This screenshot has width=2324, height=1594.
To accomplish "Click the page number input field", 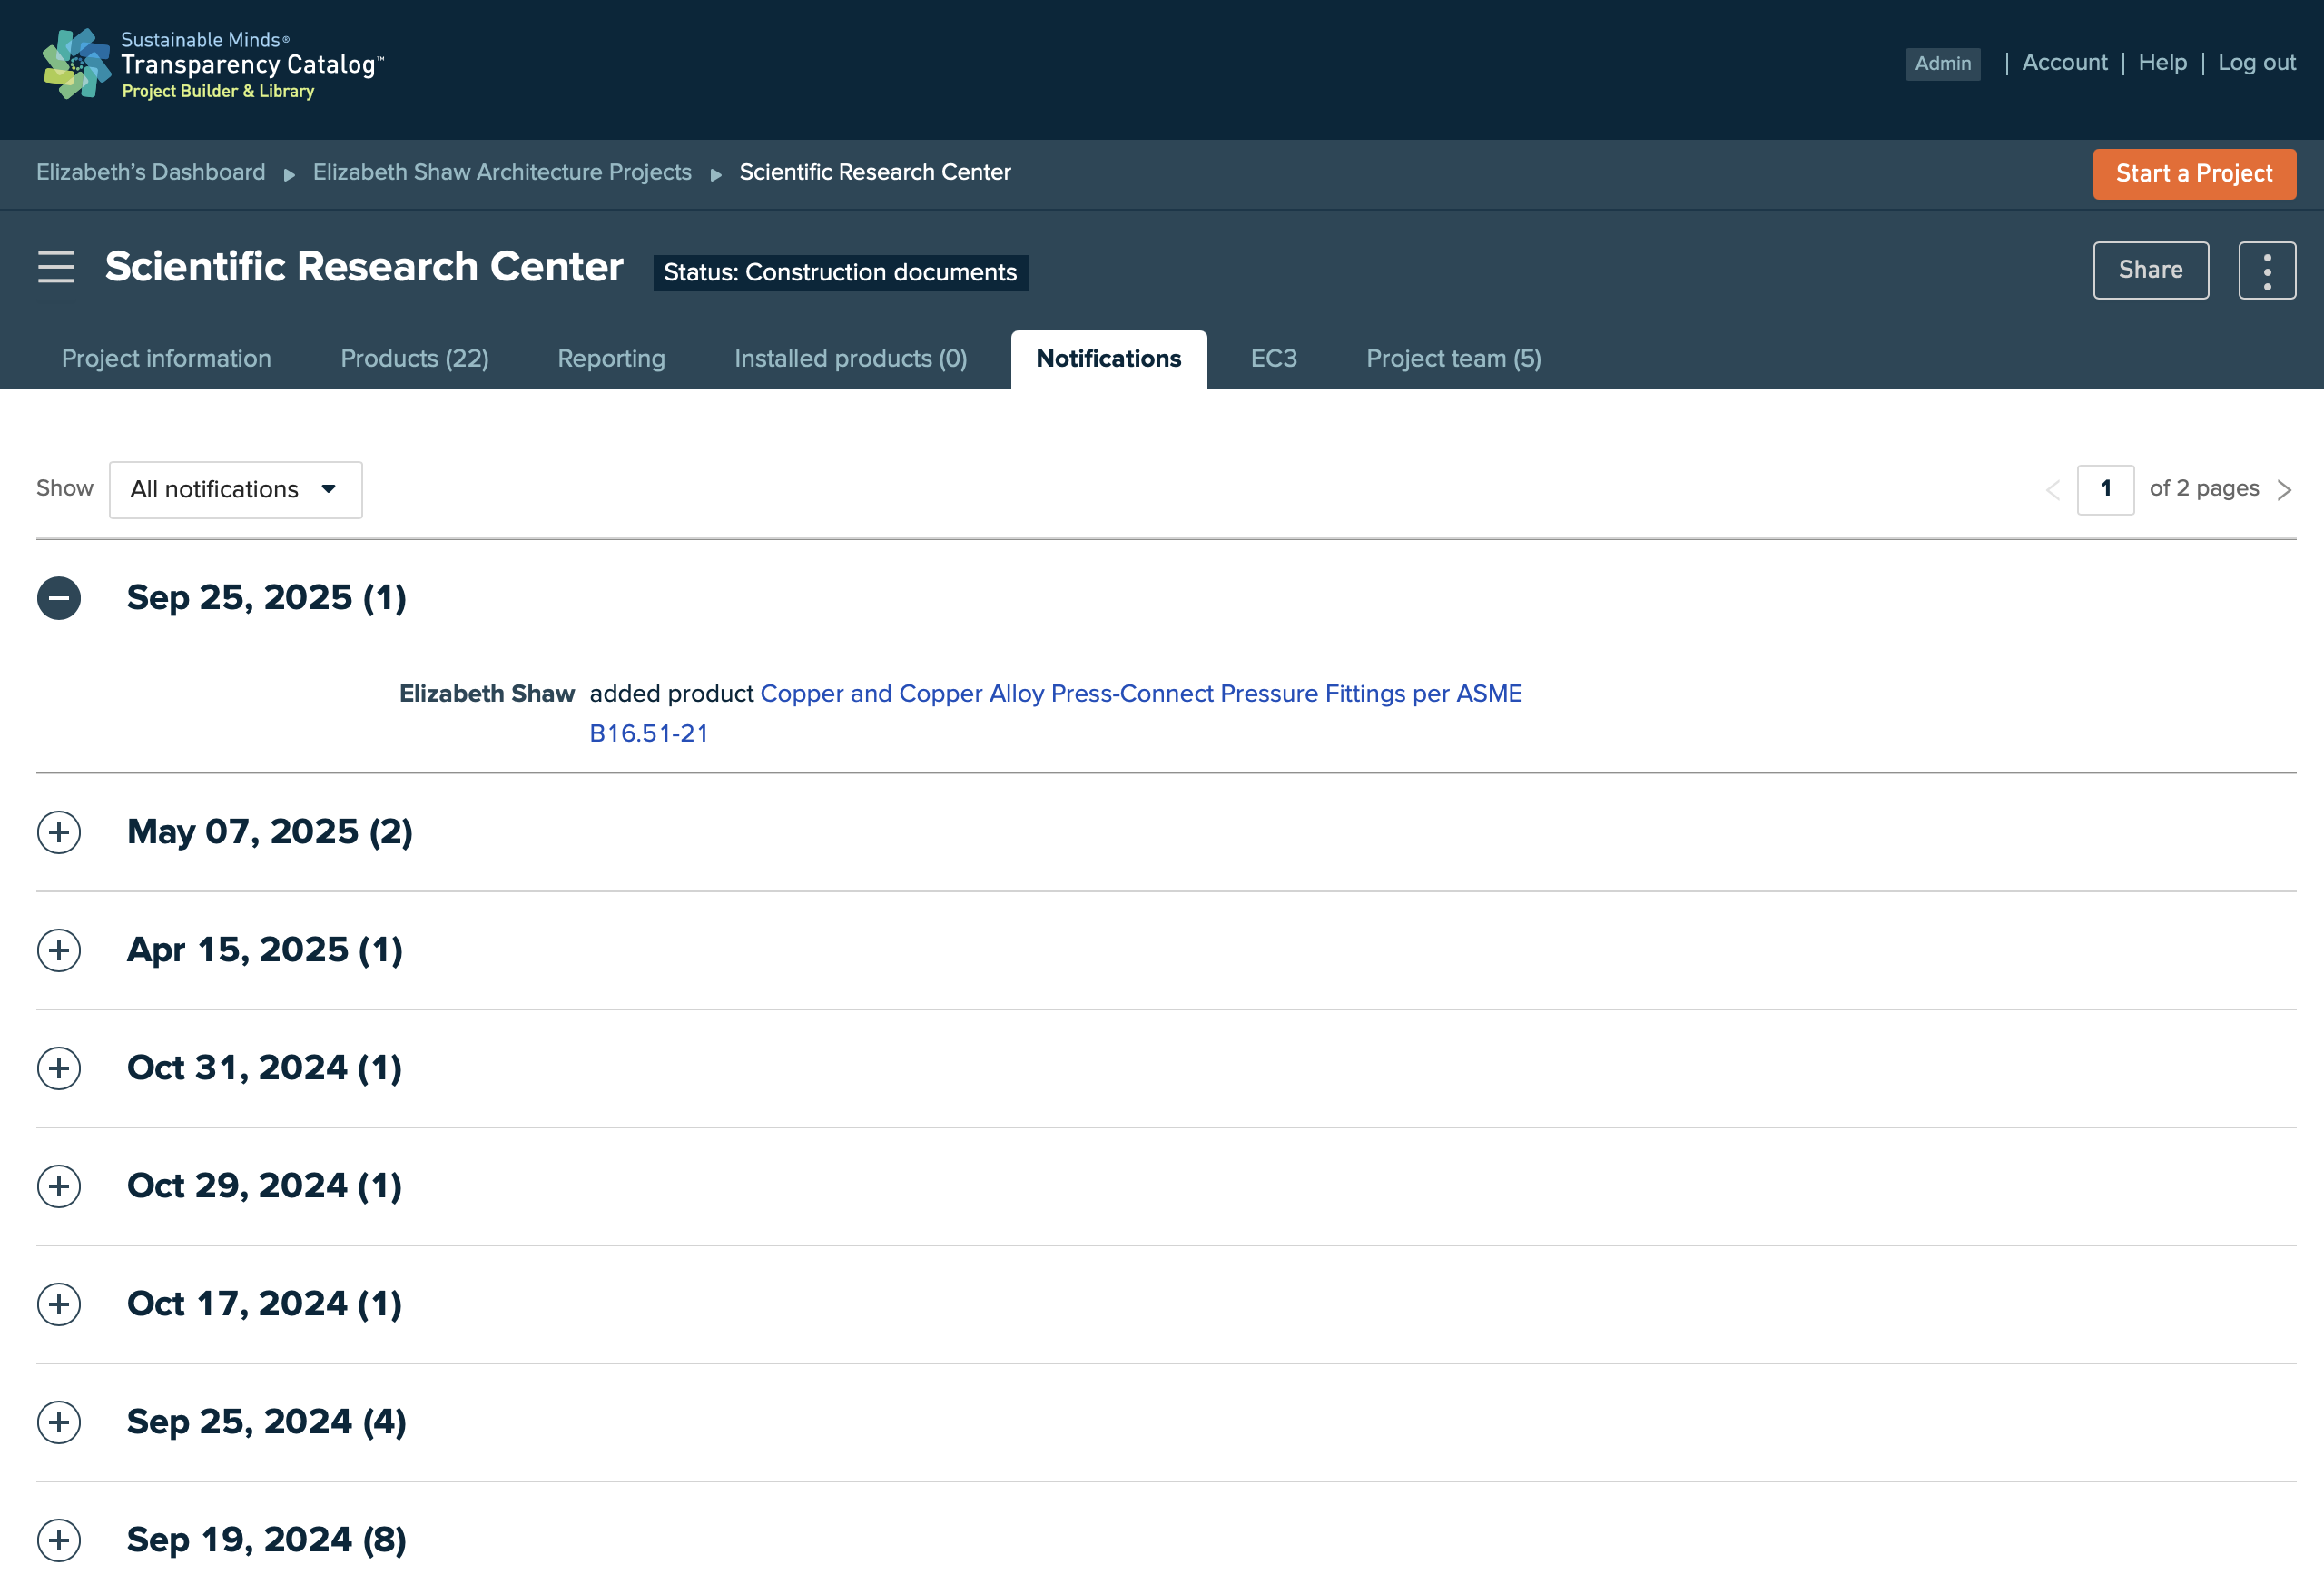I will click(x=2105, y=490).
